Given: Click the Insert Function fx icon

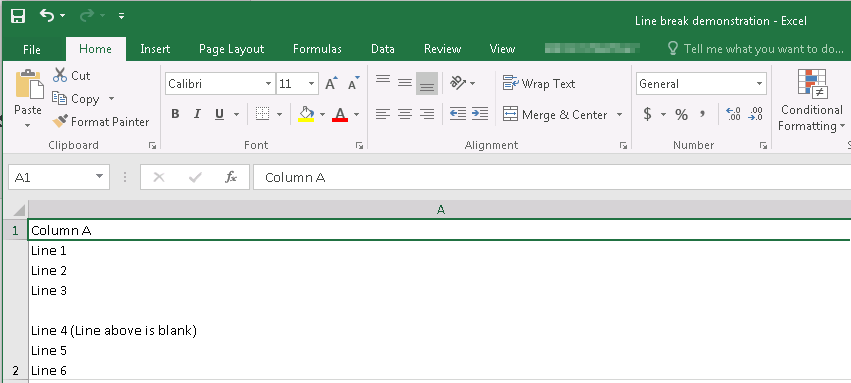Looking at the screenshot, I should 231,177.
